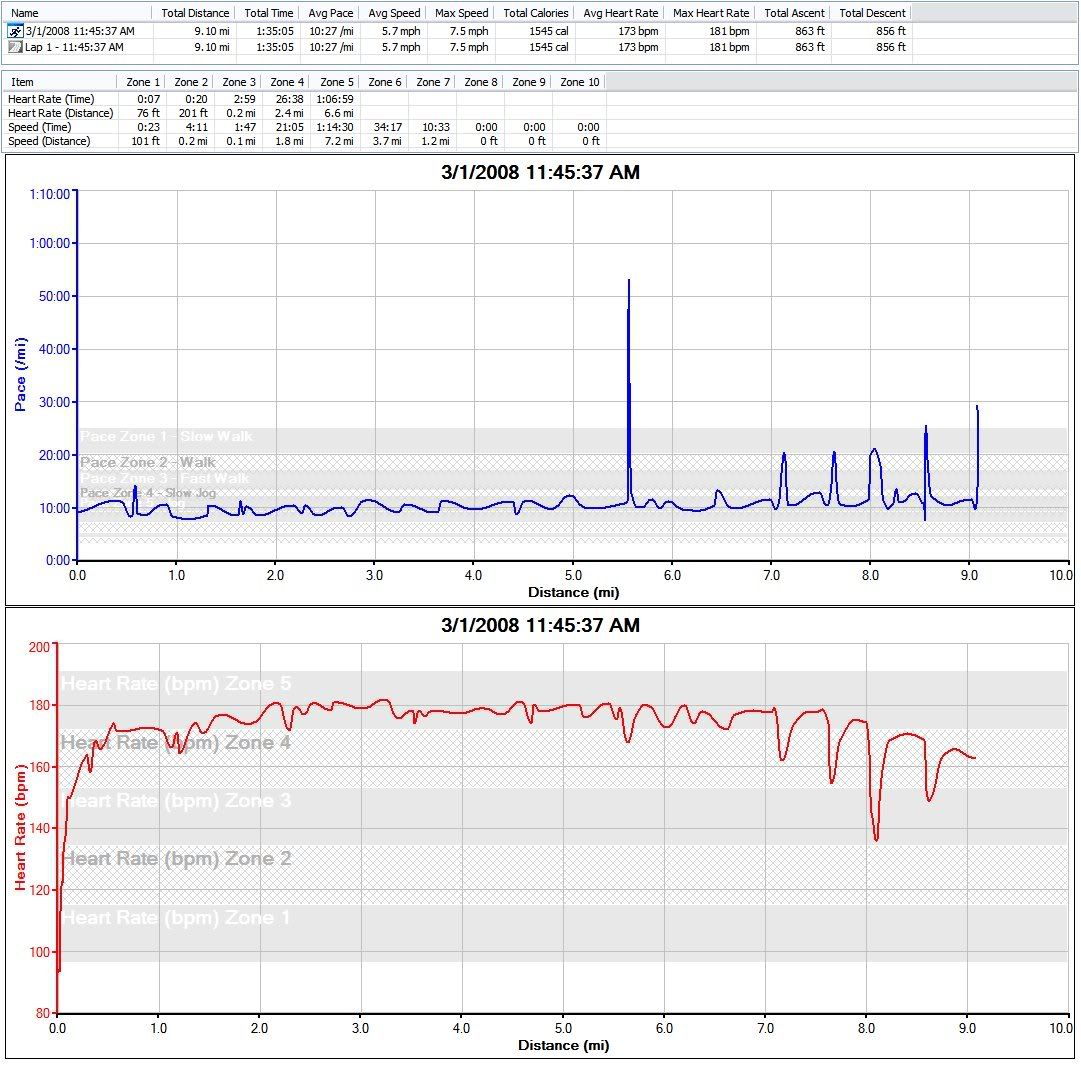Image resolution: width=1081 pixels, height=1080 pixels.
Task: Click the Total Calories column header
Action: point(536,13)
